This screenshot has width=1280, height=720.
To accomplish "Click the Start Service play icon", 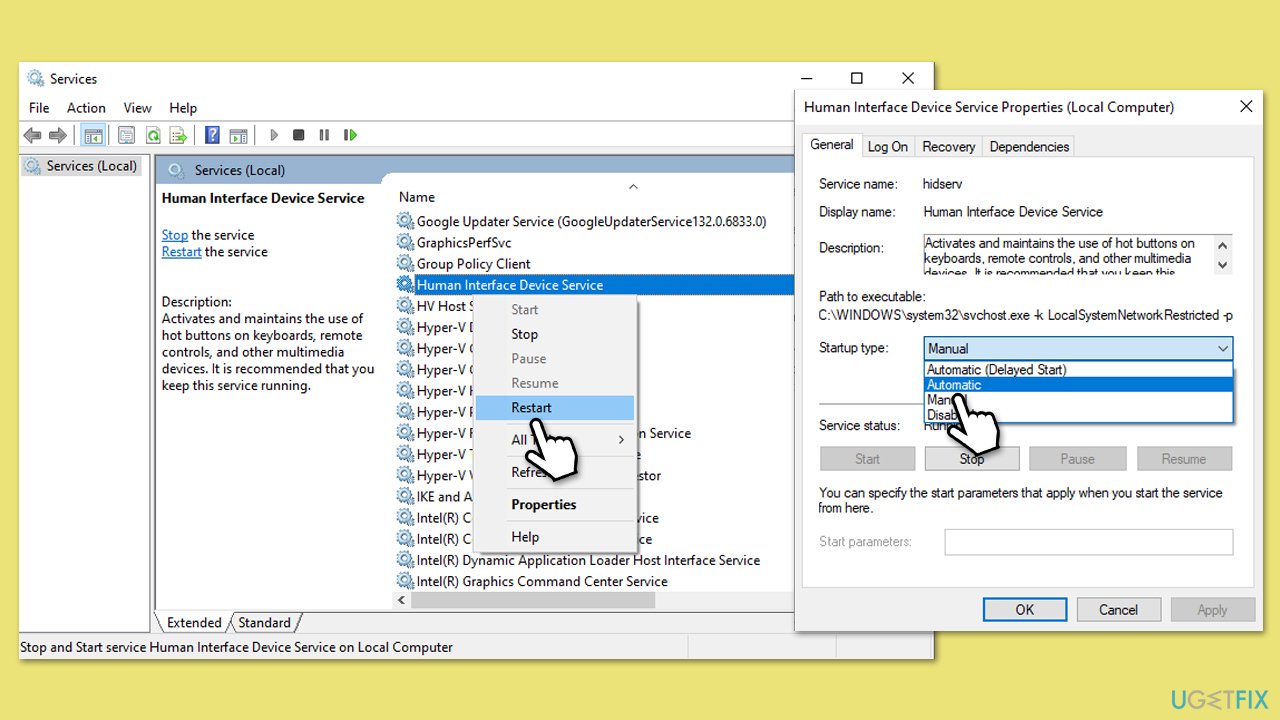I will point(273,135).
